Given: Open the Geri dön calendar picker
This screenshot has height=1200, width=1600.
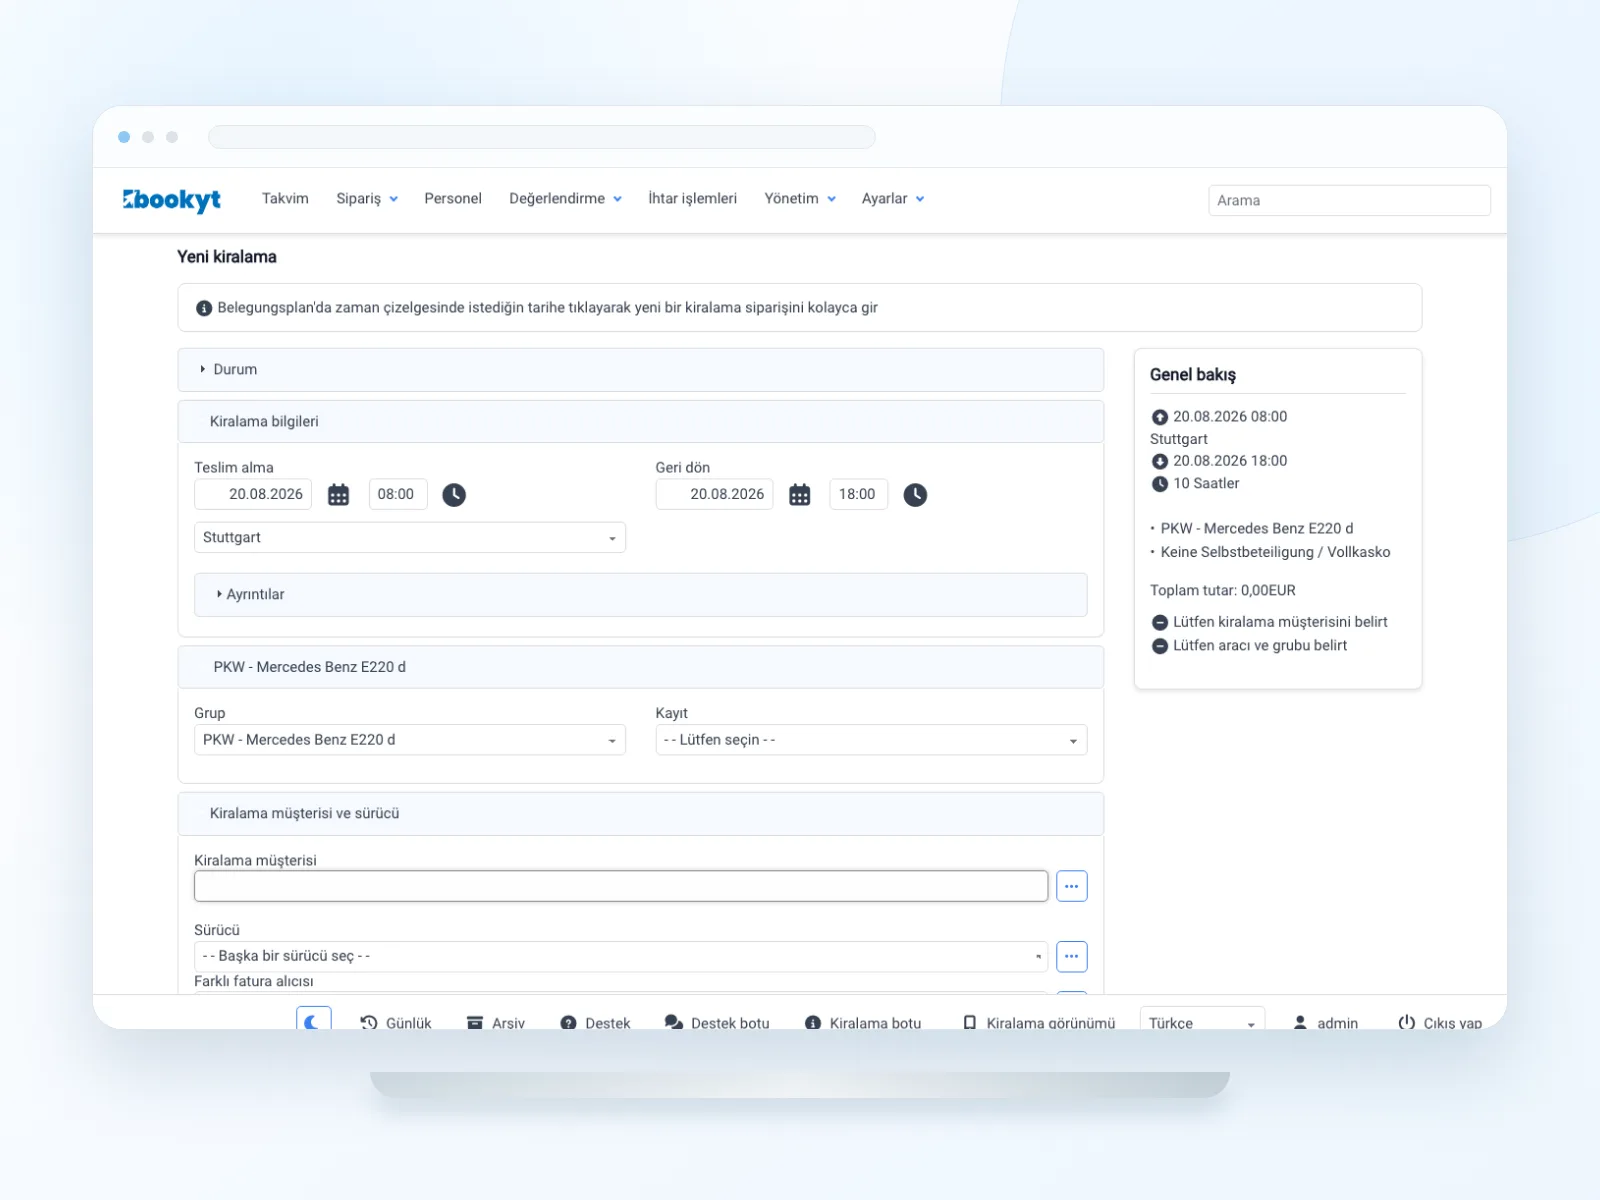Looking at the screenshot, I should pos(800,494).
